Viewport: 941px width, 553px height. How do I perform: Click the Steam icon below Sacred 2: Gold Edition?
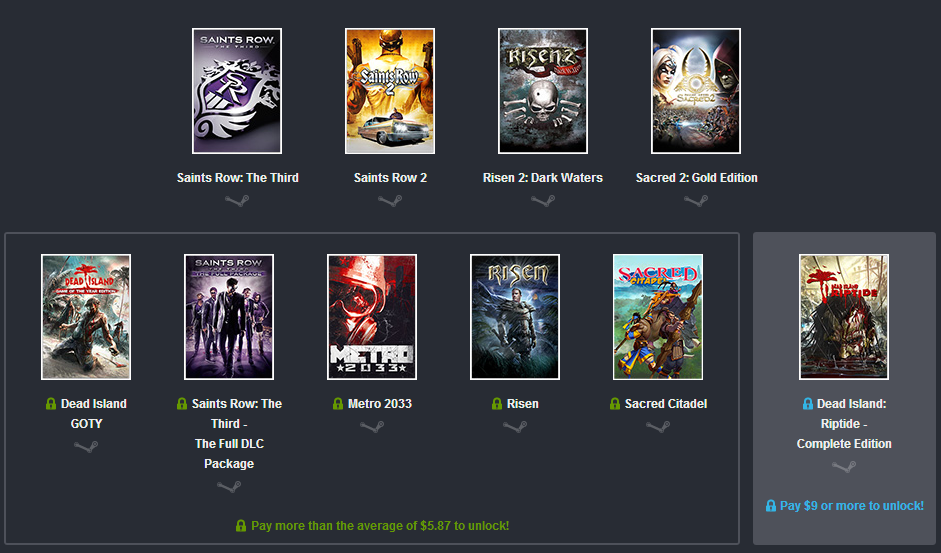pos(696,201)
